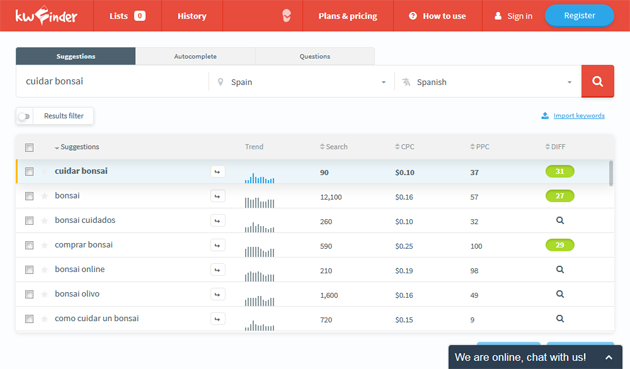Switch to the Suggestions tab
630x369 pixels.
pyautogui.click(x=76, y=56)
